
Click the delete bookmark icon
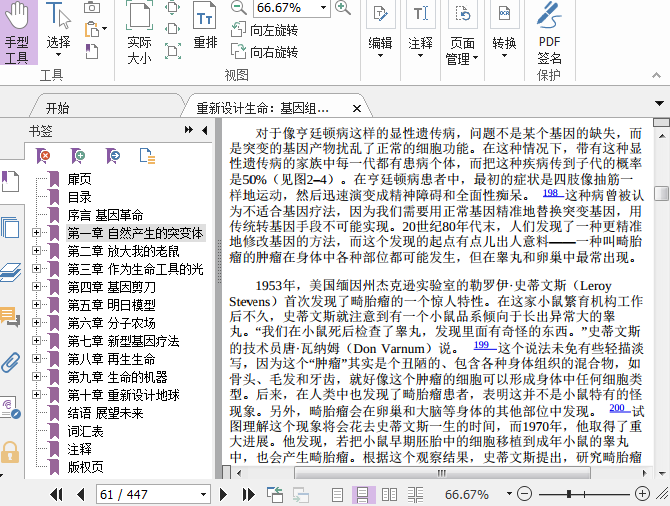(43, 155)
